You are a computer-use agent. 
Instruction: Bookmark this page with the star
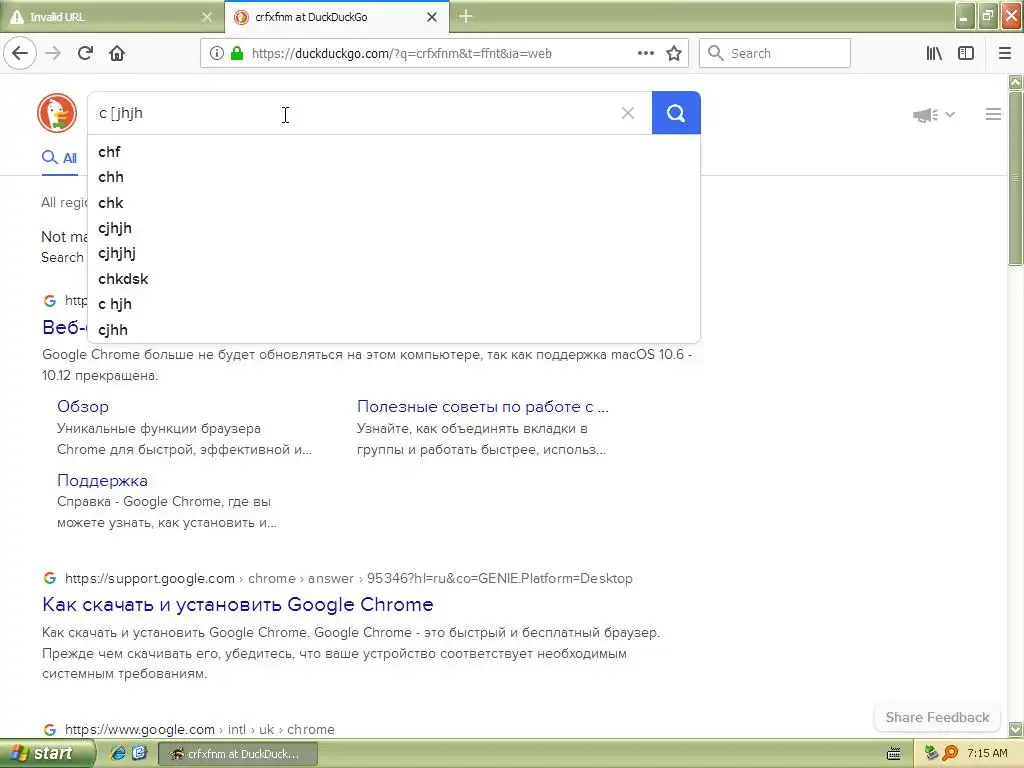tap(674, 54)
